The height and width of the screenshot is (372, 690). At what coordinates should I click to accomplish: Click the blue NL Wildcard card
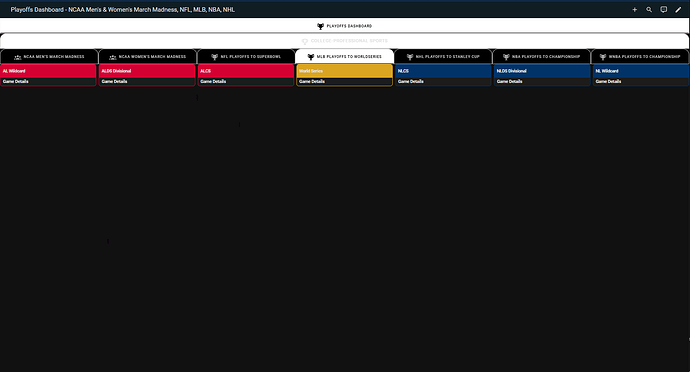pyautogui.click(x=641, y=71)
